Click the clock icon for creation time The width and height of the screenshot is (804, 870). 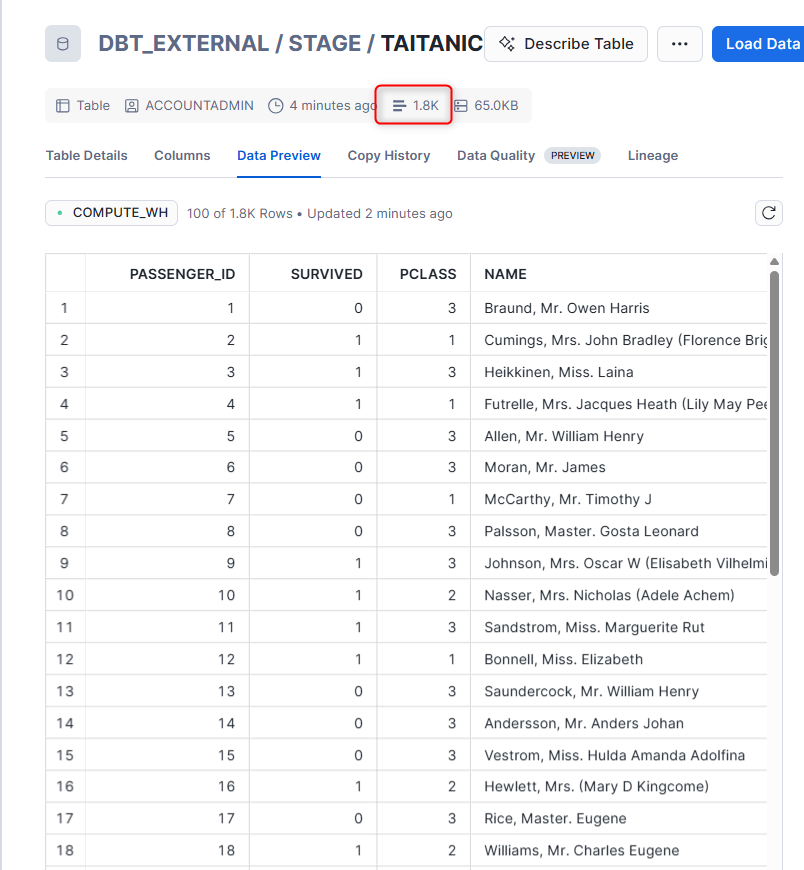(276, 105)
